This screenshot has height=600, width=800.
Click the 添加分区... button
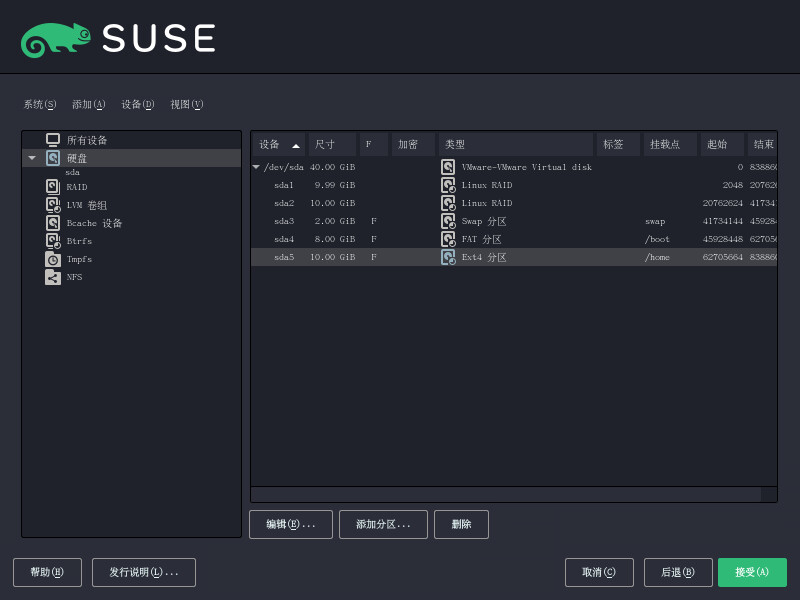tap(383, 524)
